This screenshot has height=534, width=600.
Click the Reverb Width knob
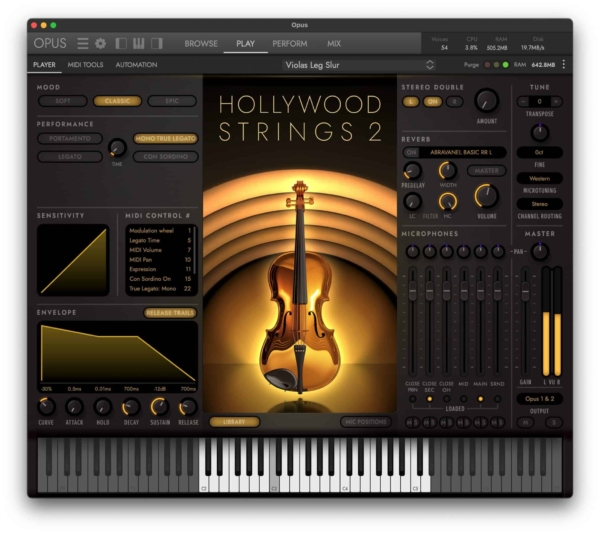click(447, 171)
